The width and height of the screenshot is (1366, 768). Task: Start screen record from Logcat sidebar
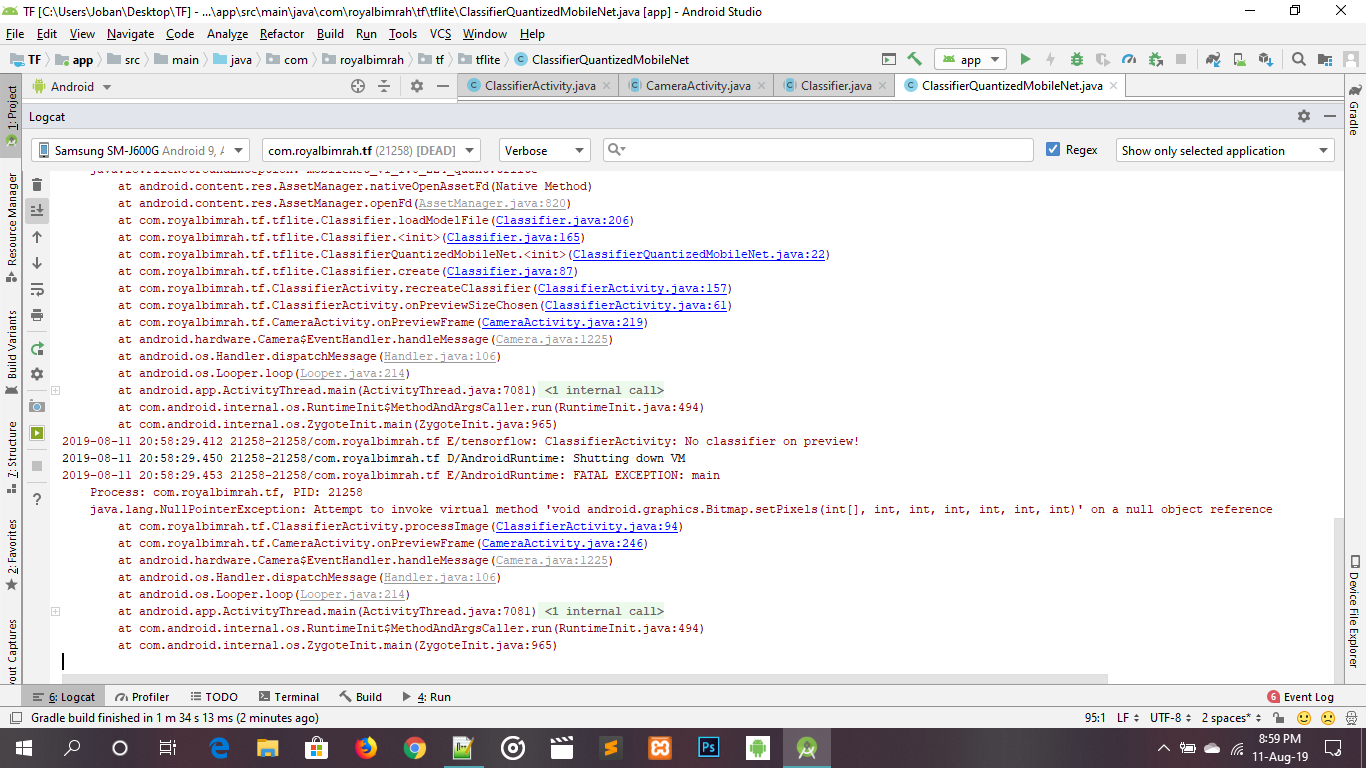pos(37,433)
